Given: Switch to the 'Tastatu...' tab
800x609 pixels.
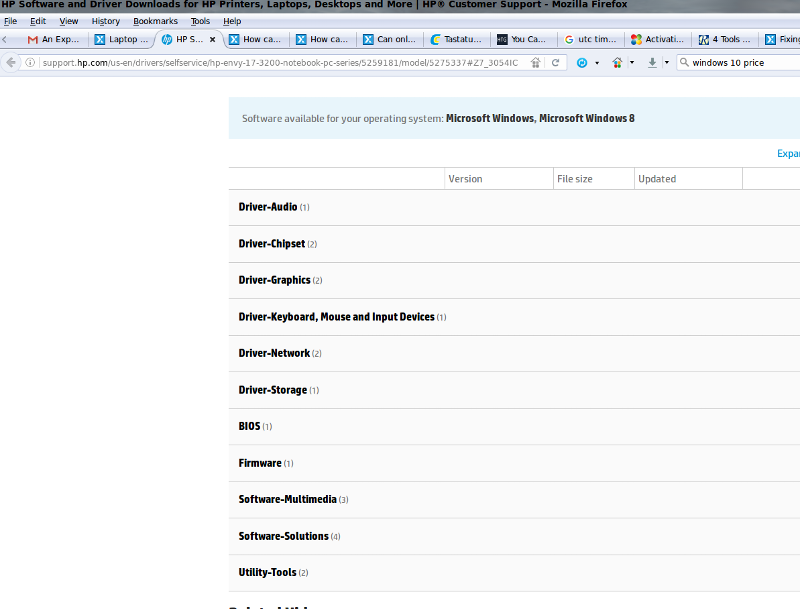Looking at the screenshot, I should point(457,39).
